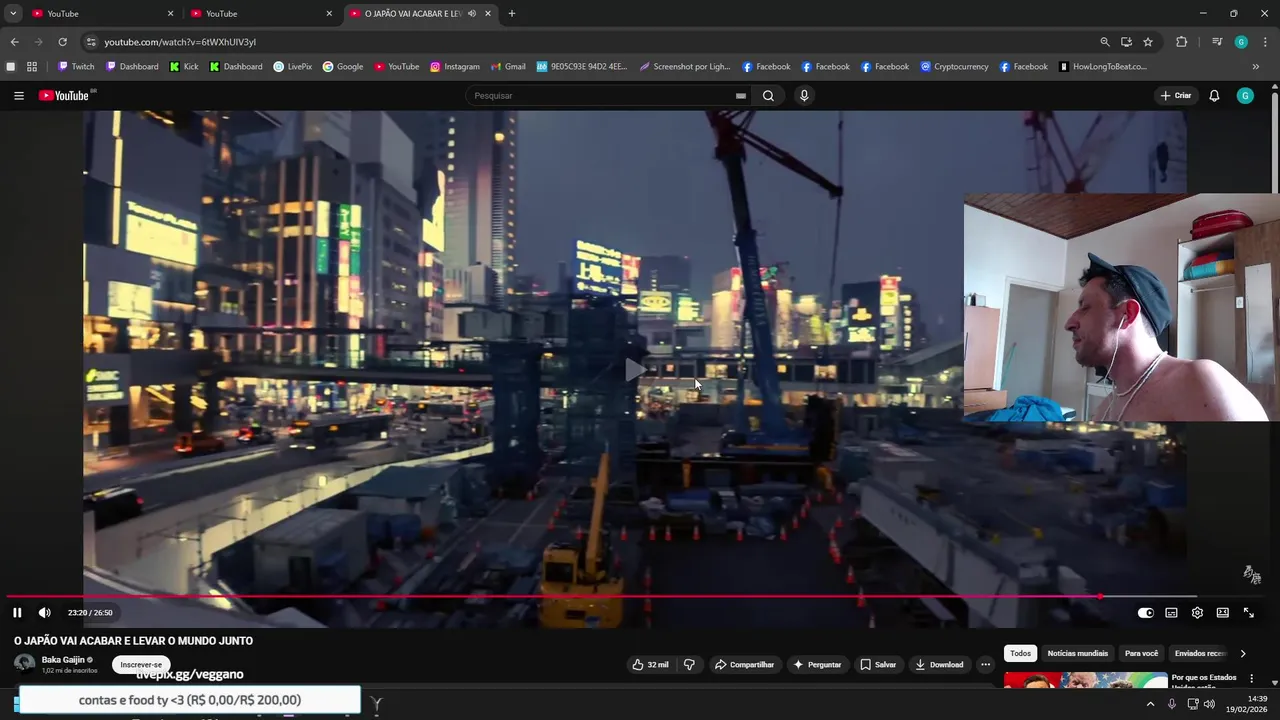The image size is (1280, 720).
Task: Open the Criar create menu
Action: pyautogui.click(x=1176, y=96)
